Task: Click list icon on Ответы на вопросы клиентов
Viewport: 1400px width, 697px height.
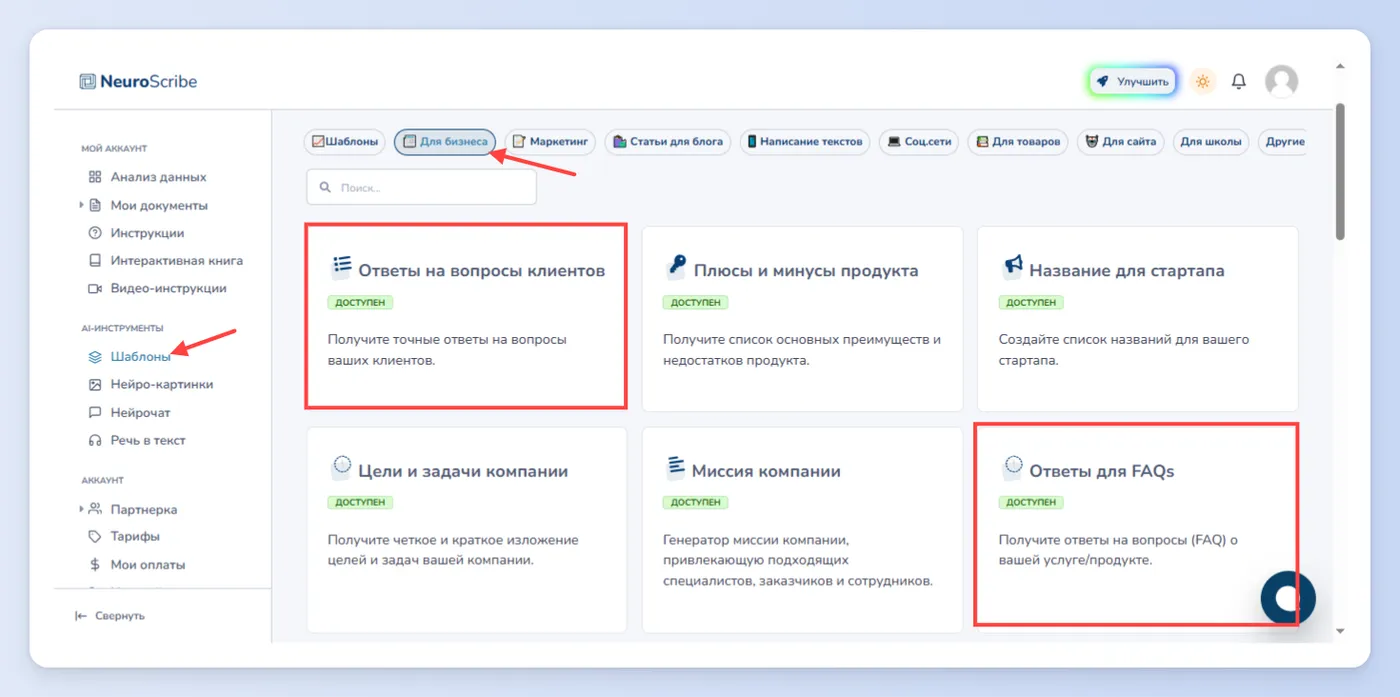Action: click(341, 267)
